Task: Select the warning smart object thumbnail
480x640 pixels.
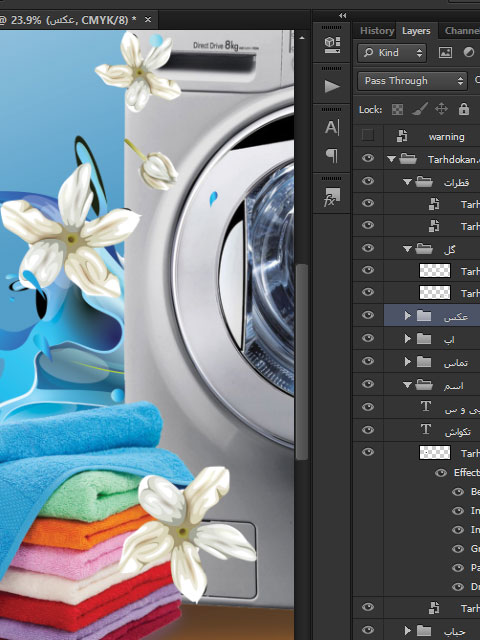Action: click(402, 136)
